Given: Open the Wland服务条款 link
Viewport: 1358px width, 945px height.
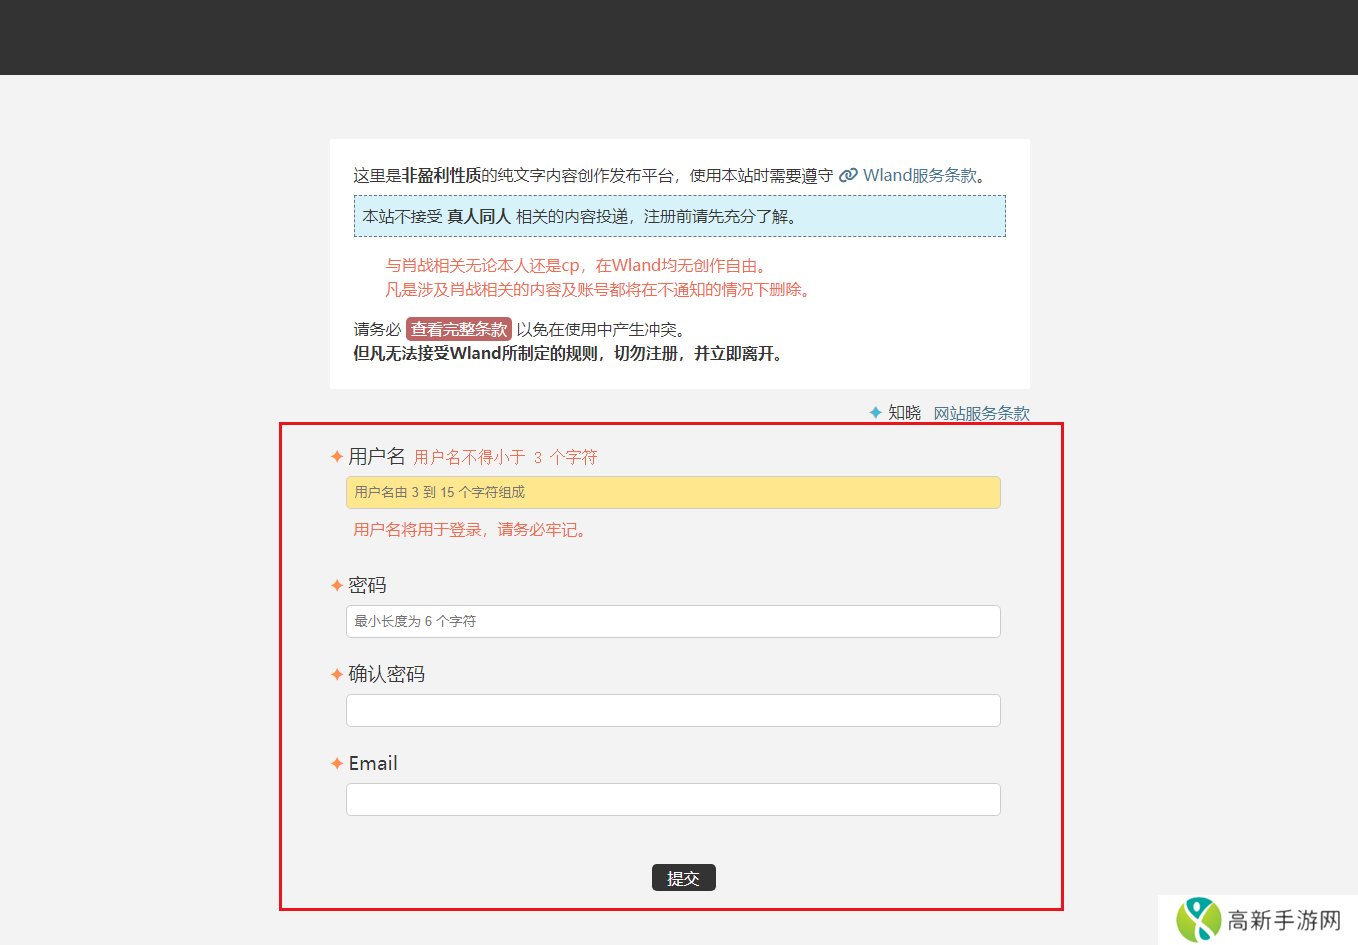Looking at the screenshot, I should [920, 176].
